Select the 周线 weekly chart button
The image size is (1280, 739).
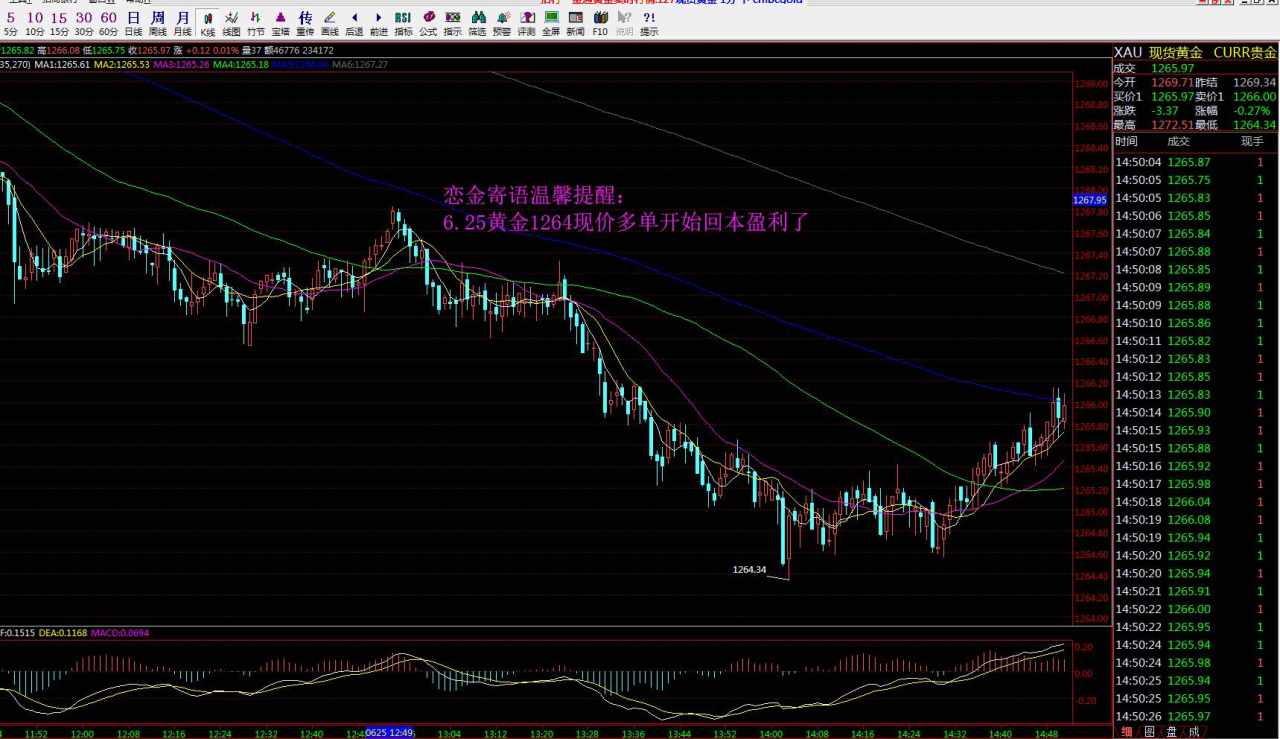pos(158,23)
